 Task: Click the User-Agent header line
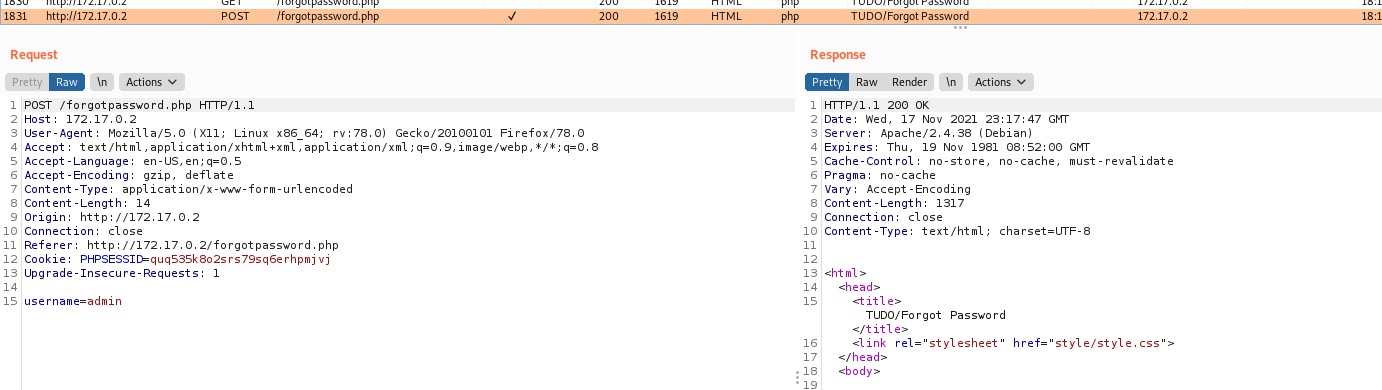click(304, 133)
